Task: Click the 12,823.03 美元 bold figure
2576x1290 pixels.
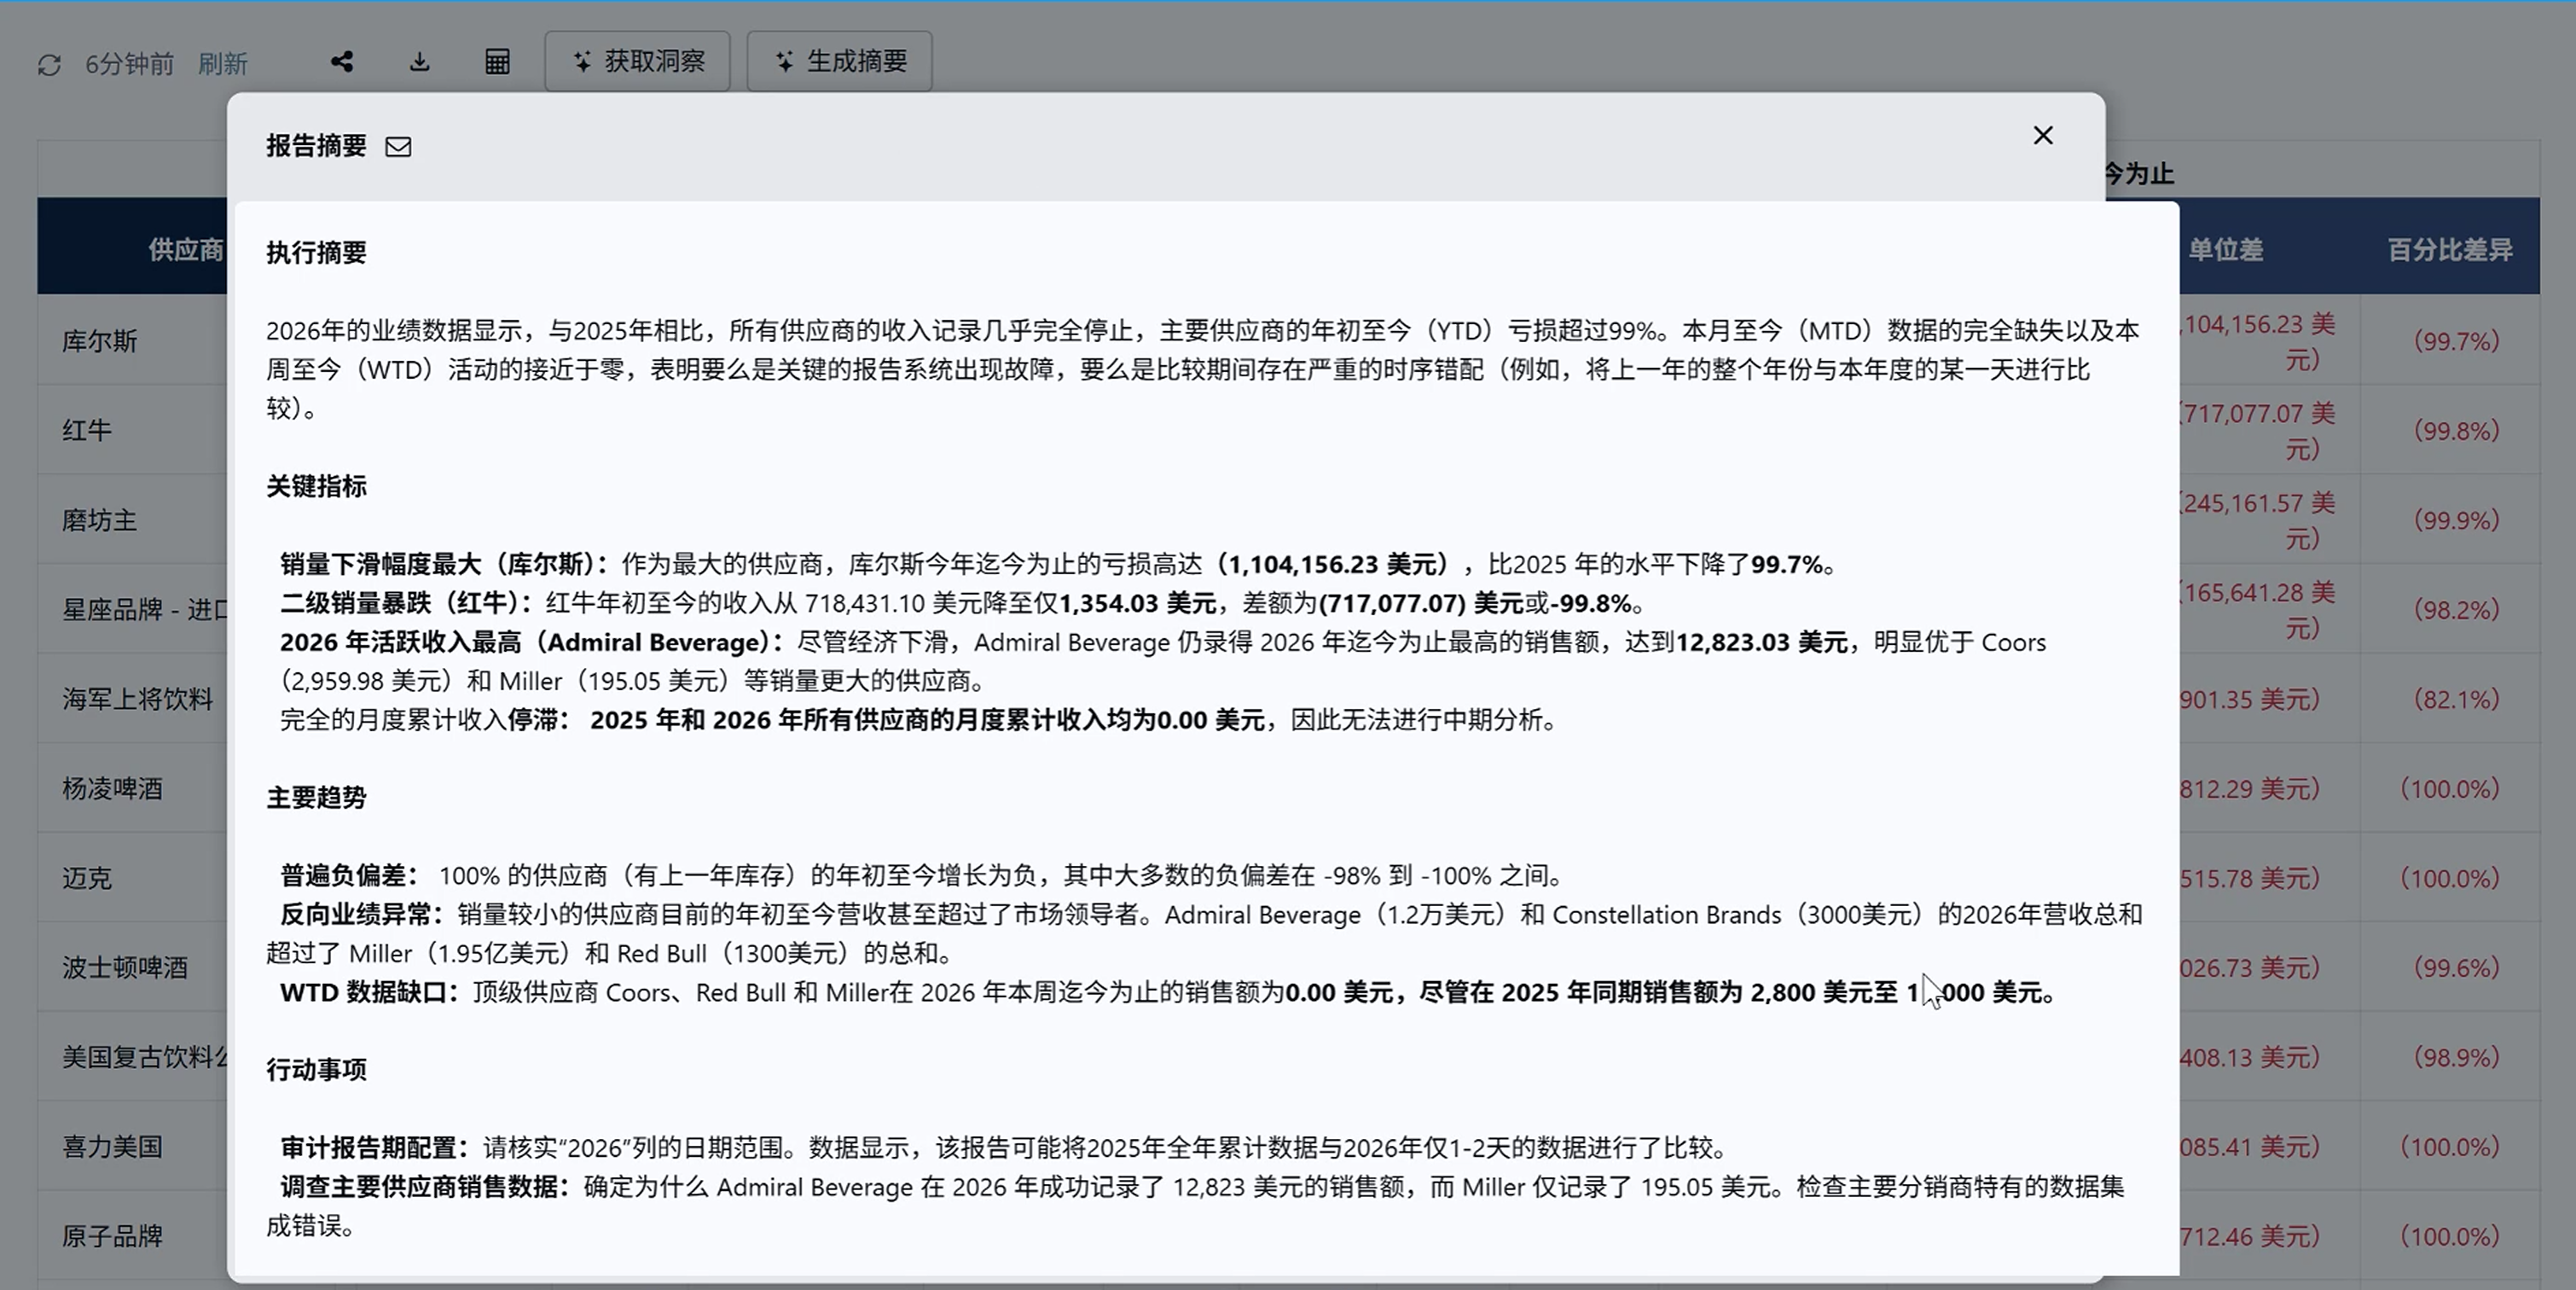Action: 1761,642
